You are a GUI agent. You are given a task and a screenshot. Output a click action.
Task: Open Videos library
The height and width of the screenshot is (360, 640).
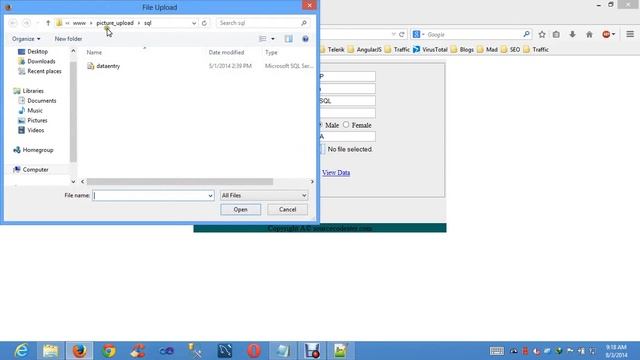36,130
